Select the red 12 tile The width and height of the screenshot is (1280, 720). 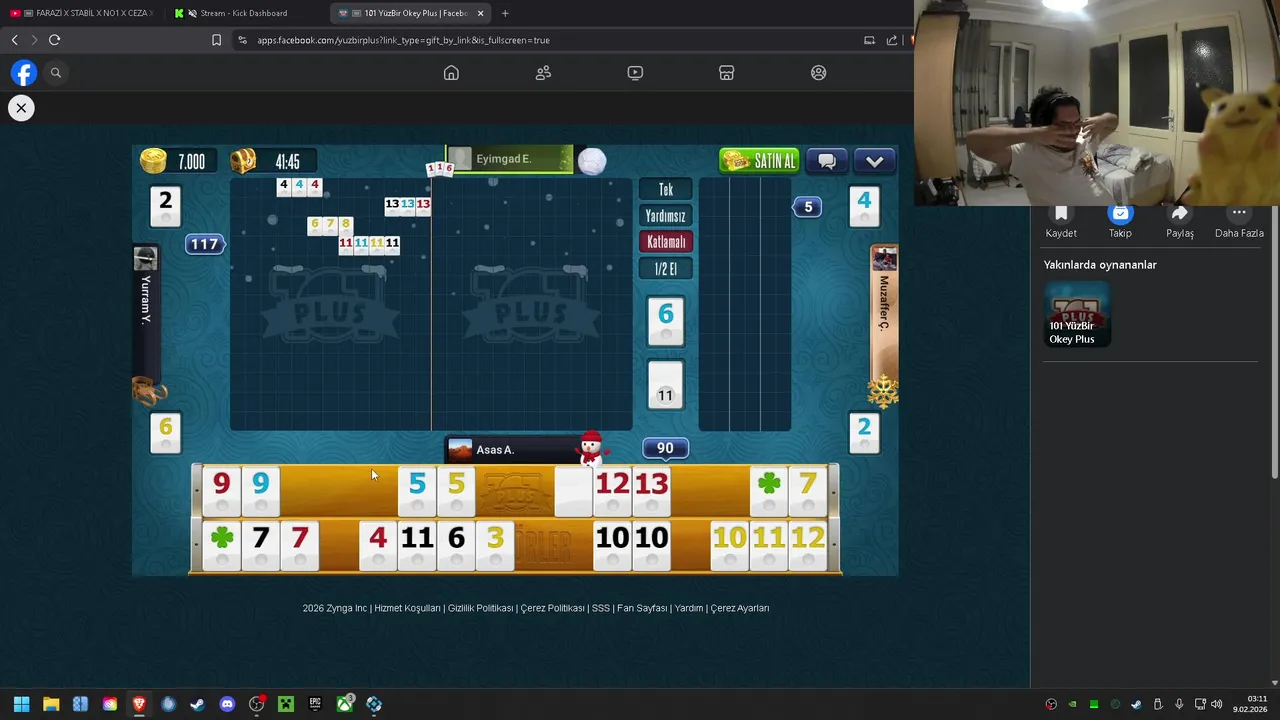coord(612,490)
